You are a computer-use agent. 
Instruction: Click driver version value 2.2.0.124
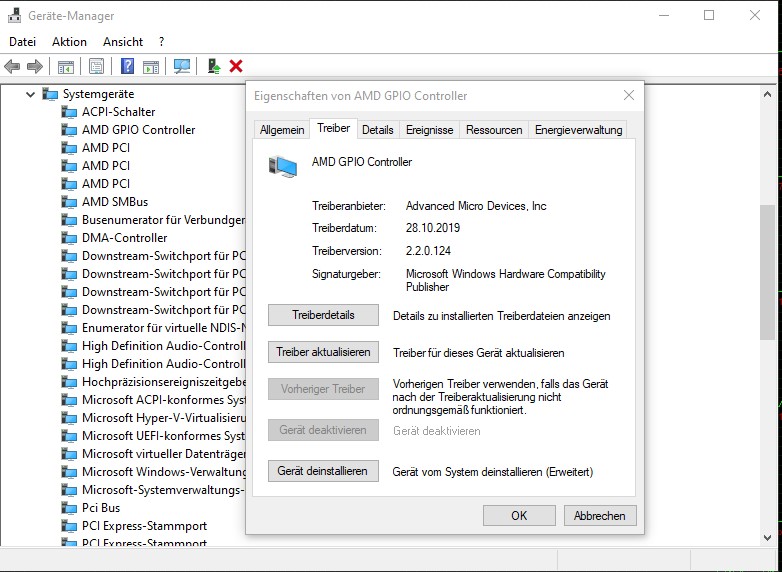(428, 251)
